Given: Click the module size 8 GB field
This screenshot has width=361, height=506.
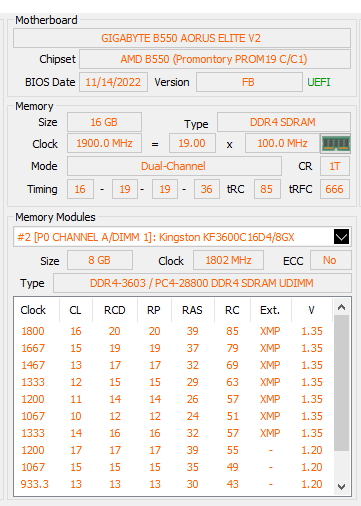Looking at the screenshot, I should pyautogui.click(x=100, y=260).
